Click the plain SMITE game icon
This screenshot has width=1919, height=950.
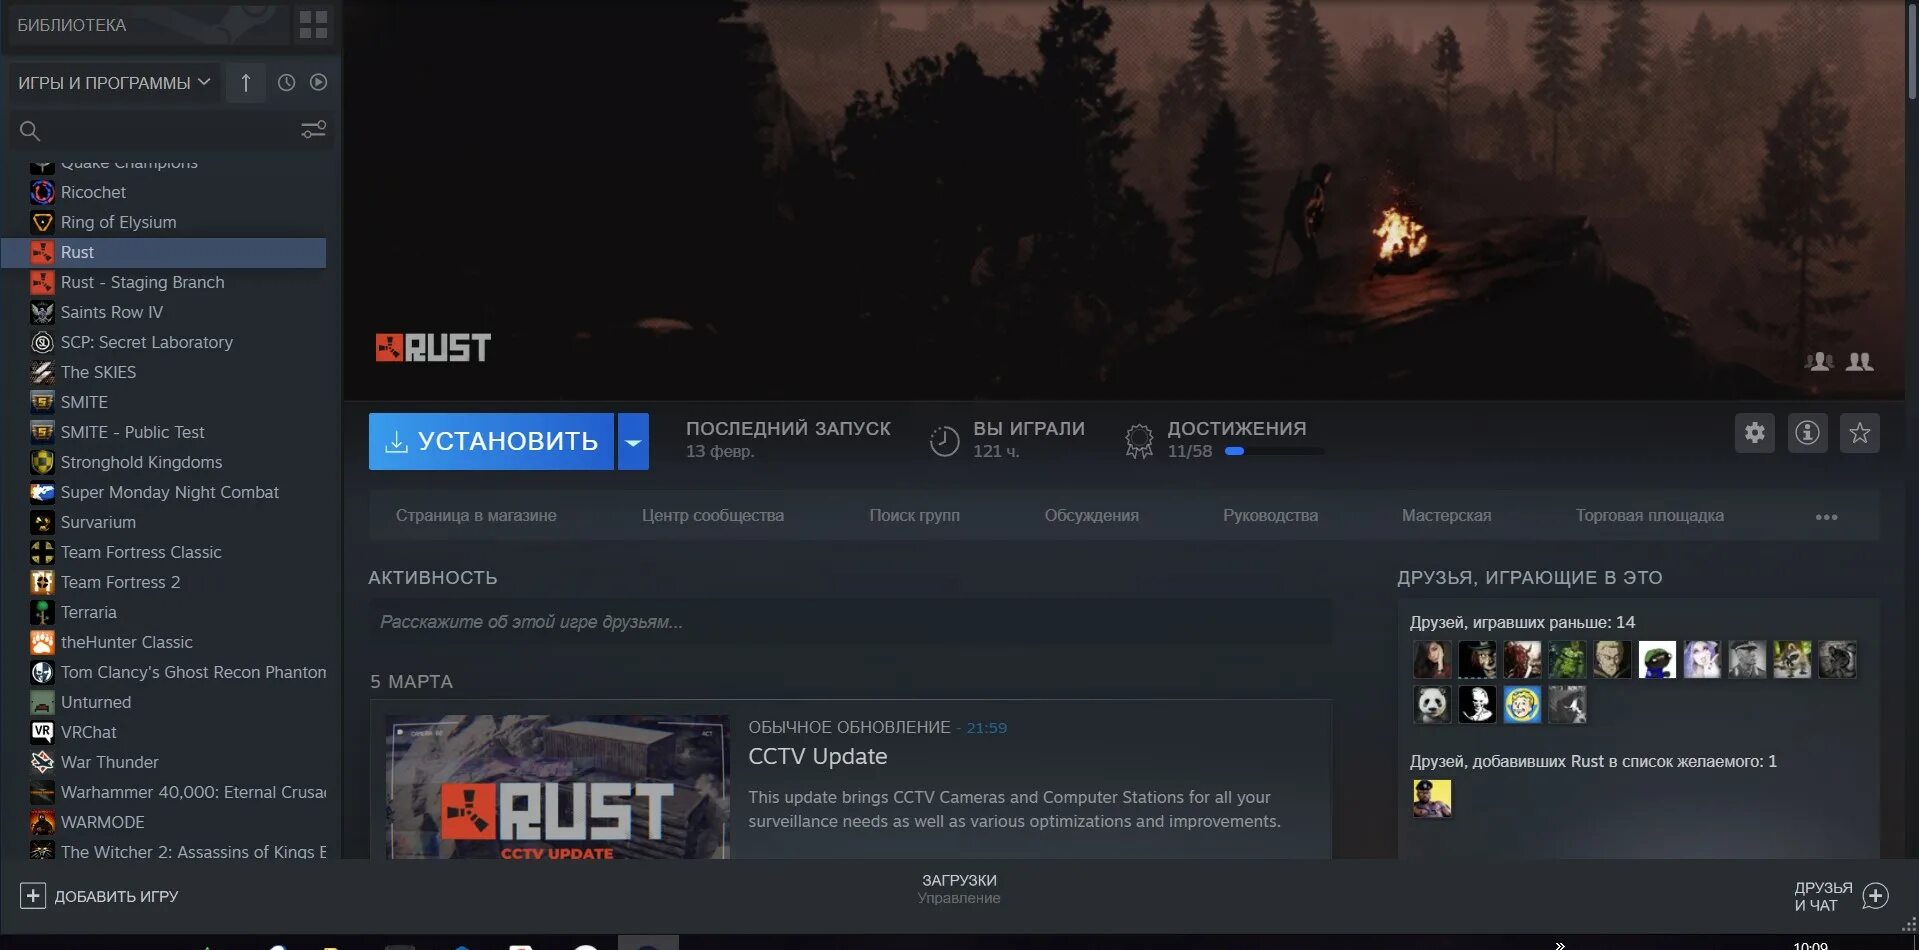point(42,402)
